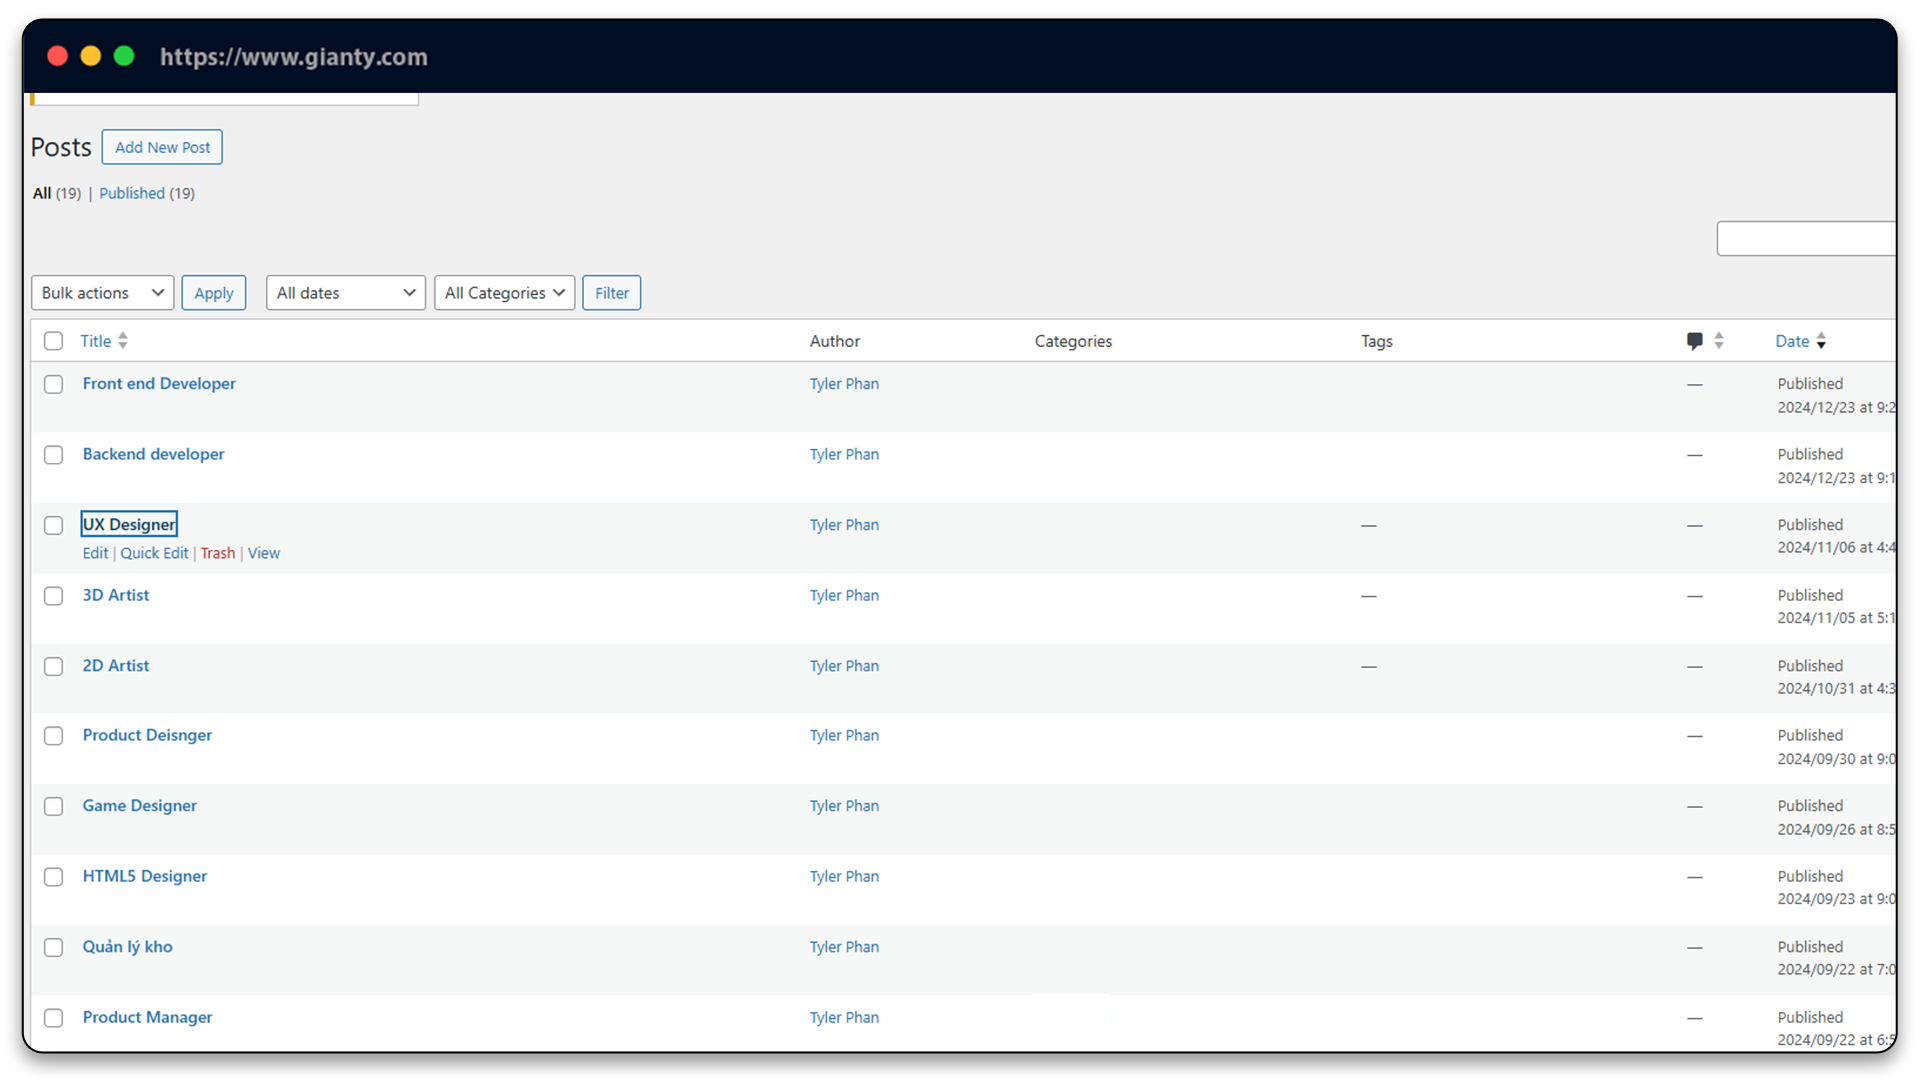Tick the select-all posts checkbox

point(54,341)
